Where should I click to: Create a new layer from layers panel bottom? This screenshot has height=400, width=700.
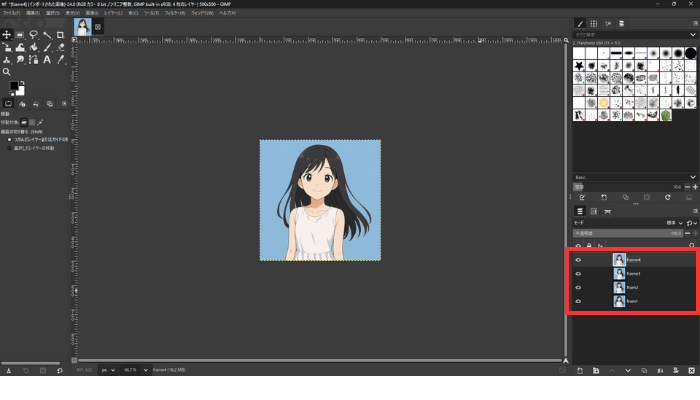coord(580,371)
